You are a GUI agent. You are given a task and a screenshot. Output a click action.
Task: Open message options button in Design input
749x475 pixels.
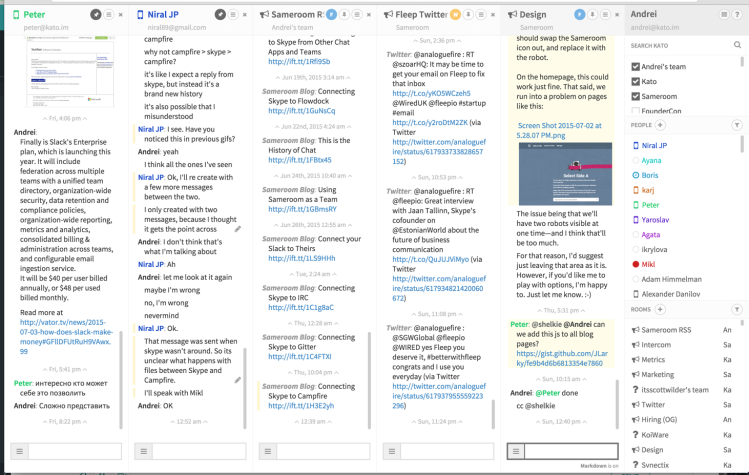pos(516,451)
